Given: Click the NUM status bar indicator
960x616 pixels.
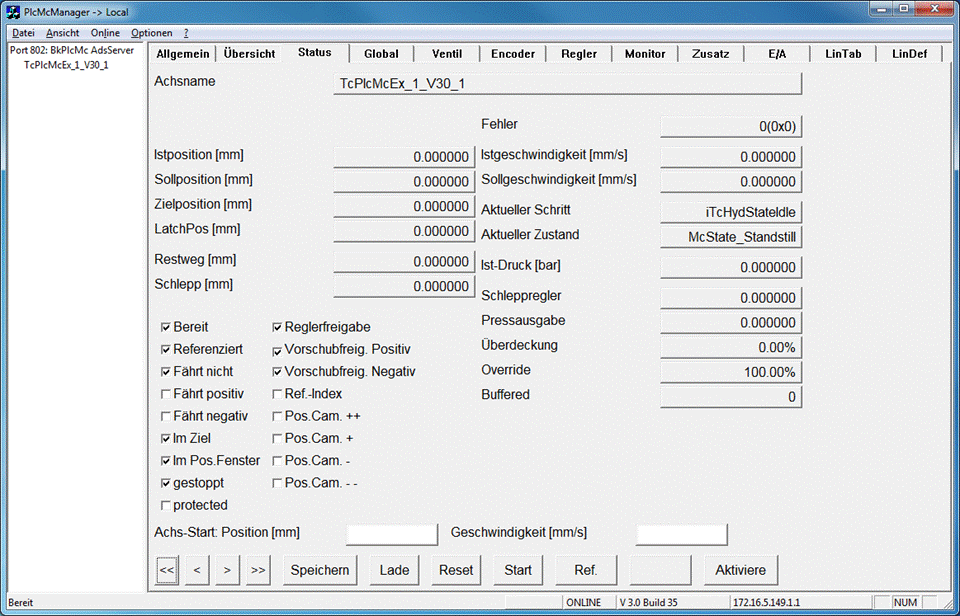Looking at the screenshot, I should (x=905, y=603).
